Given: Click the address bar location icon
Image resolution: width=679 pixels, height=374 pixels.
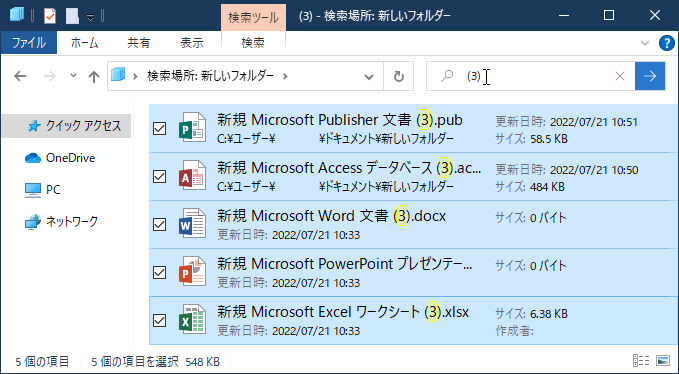Looking at the screenshot, I should [118, 75].
